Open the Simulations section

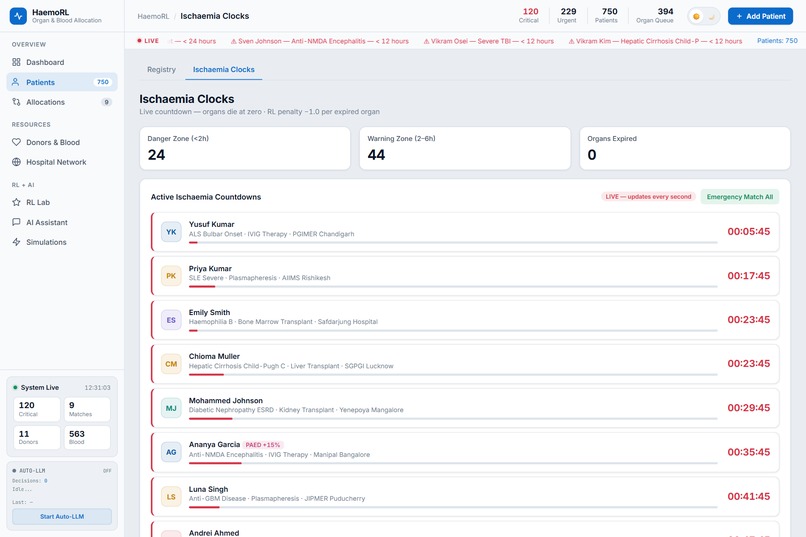point(62,242)
